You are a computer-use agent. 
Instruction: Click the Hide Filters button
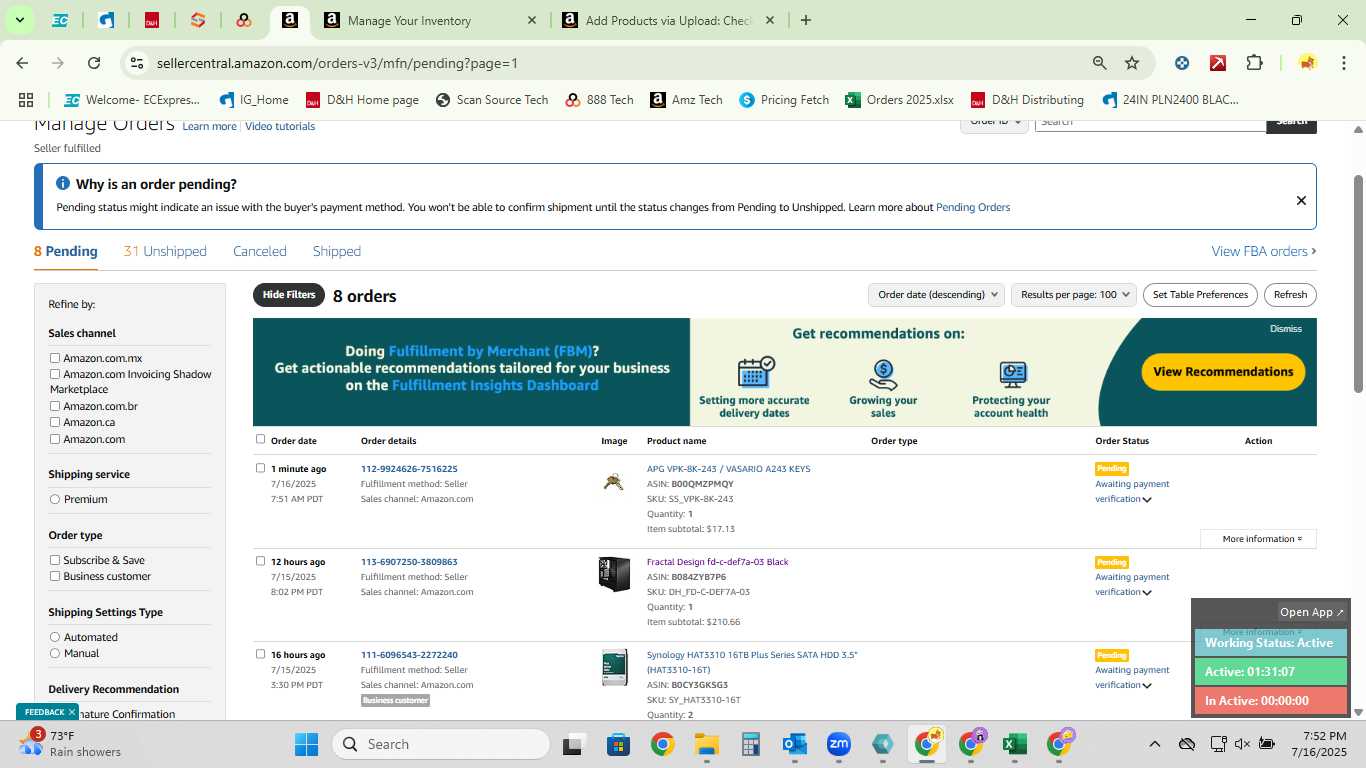[289, 295]
